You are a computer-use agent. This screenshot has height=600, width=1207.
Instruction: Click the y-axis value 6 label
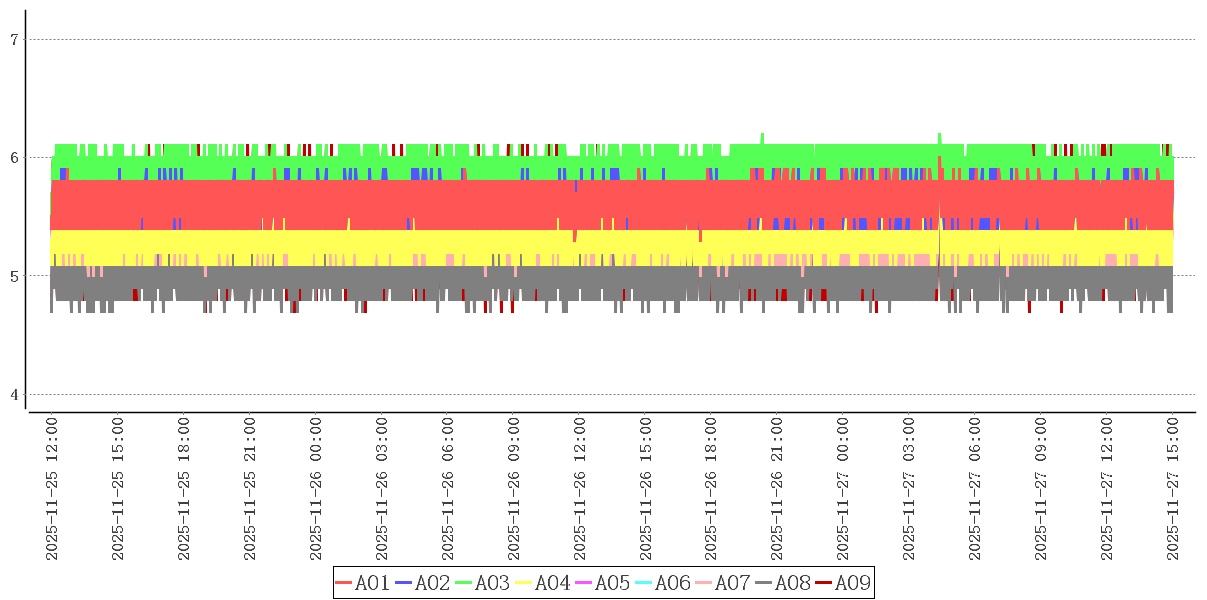tap(14, 158)
